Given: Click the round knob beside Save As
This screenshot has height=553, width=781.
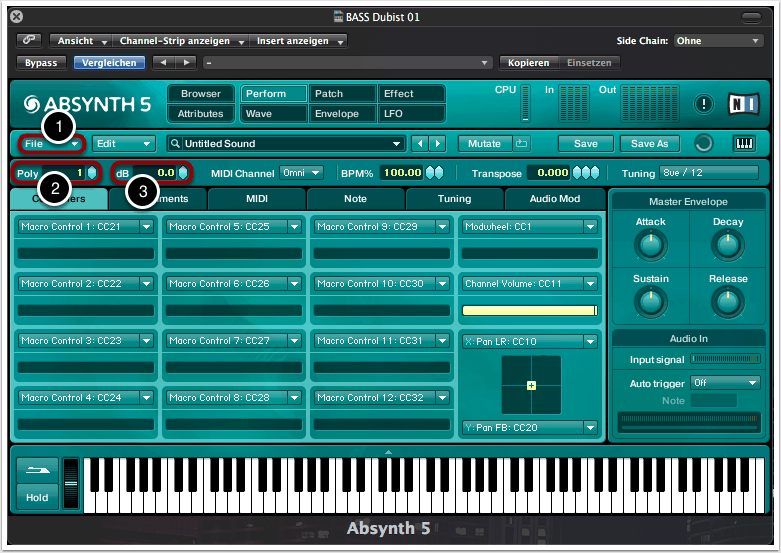Looking at the screenshot, I should point(703,144).
